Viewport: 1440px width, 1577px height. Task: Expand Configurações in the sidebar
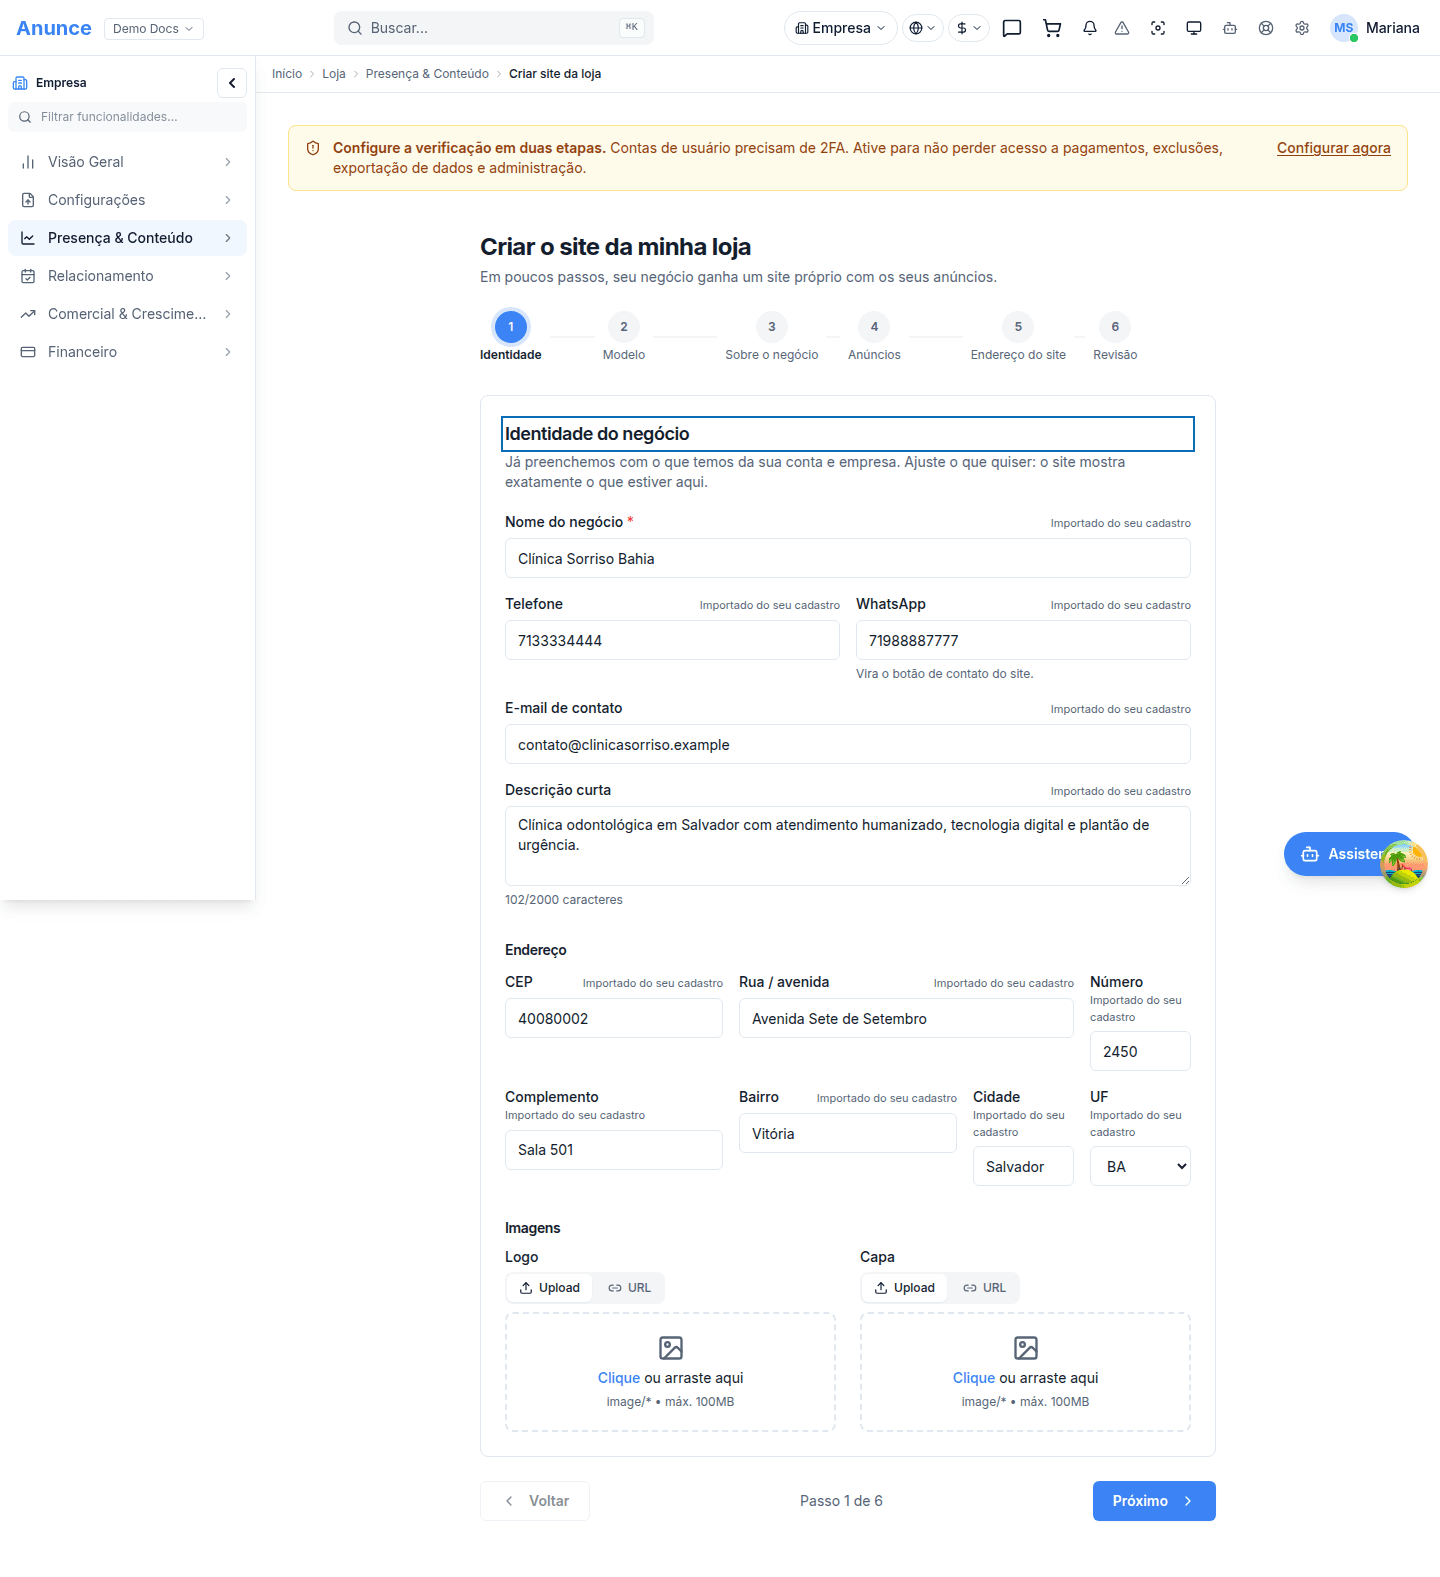coord(127,200)
